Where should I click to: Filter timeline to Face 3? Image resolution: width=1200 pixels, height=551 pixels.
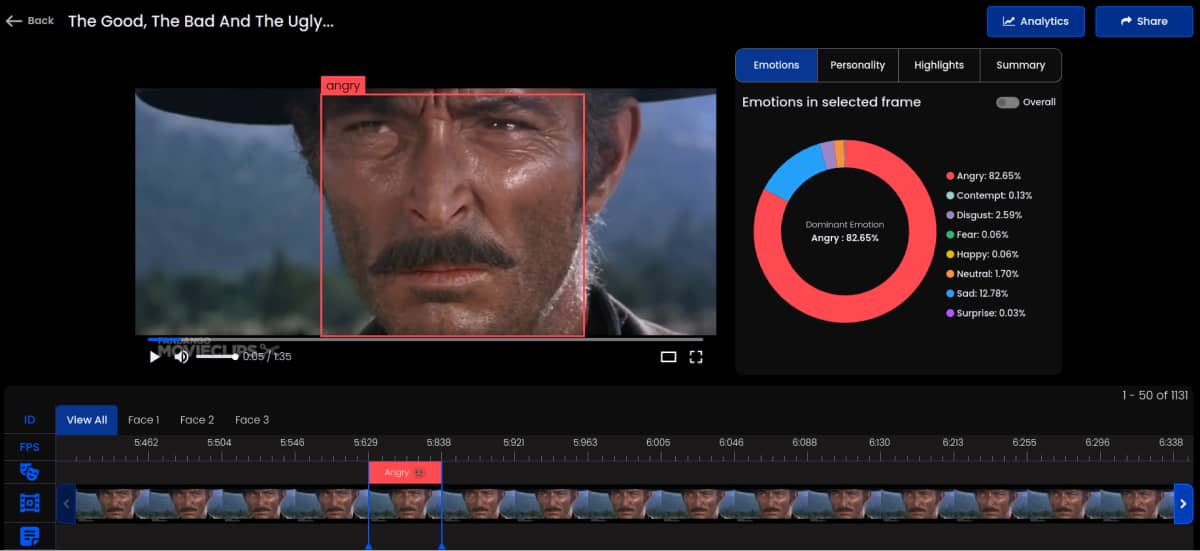click(x=252, y=420)
